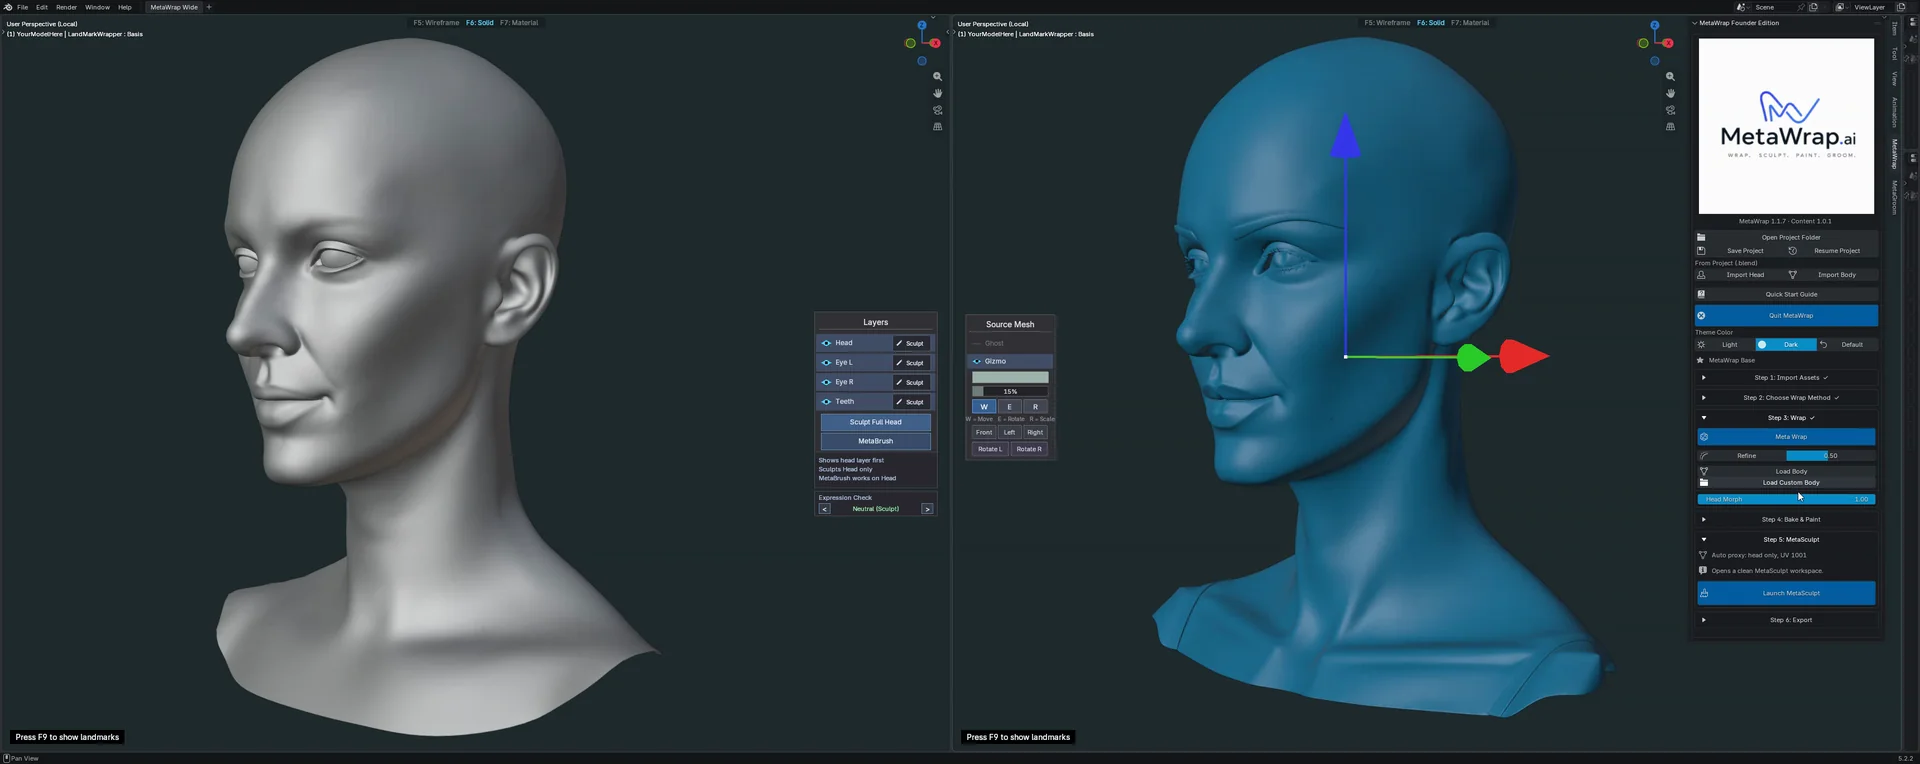The image size is (1920, 764).
Task: Click the MetaBrush button
Action: point(876,441)
